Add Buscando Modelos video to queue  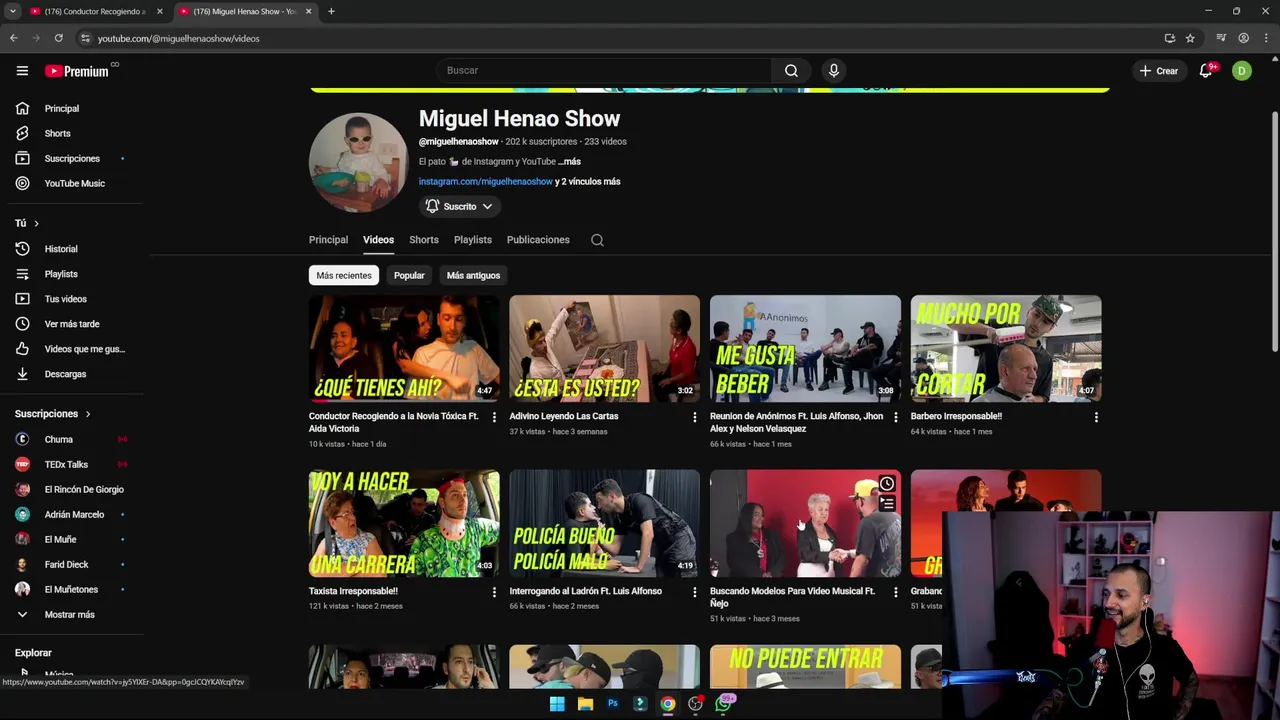(x=887, y=504)
